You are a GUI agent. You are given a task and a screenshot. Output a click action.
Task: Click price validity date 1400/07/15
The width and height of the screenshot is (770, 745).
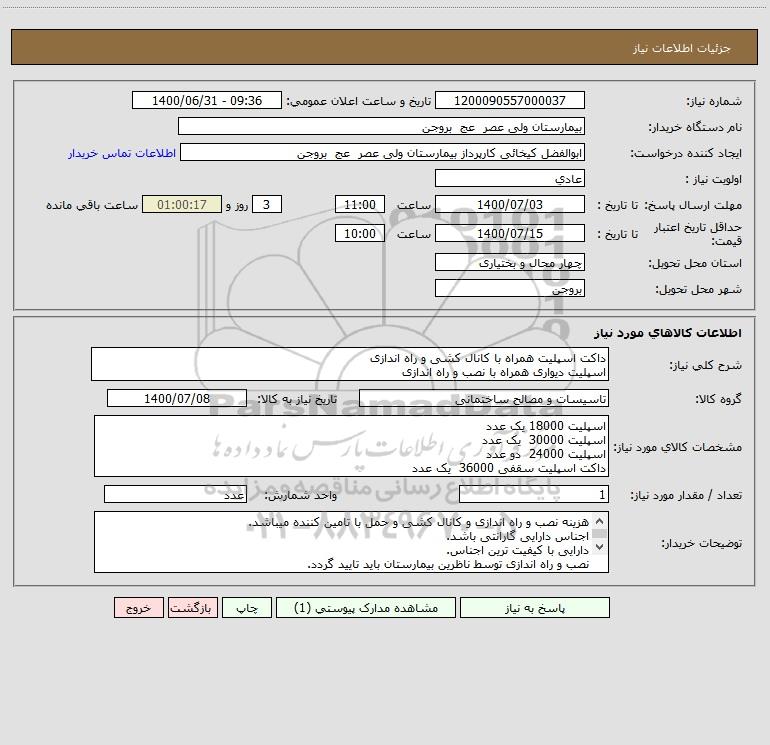click(x=510, y=233)
